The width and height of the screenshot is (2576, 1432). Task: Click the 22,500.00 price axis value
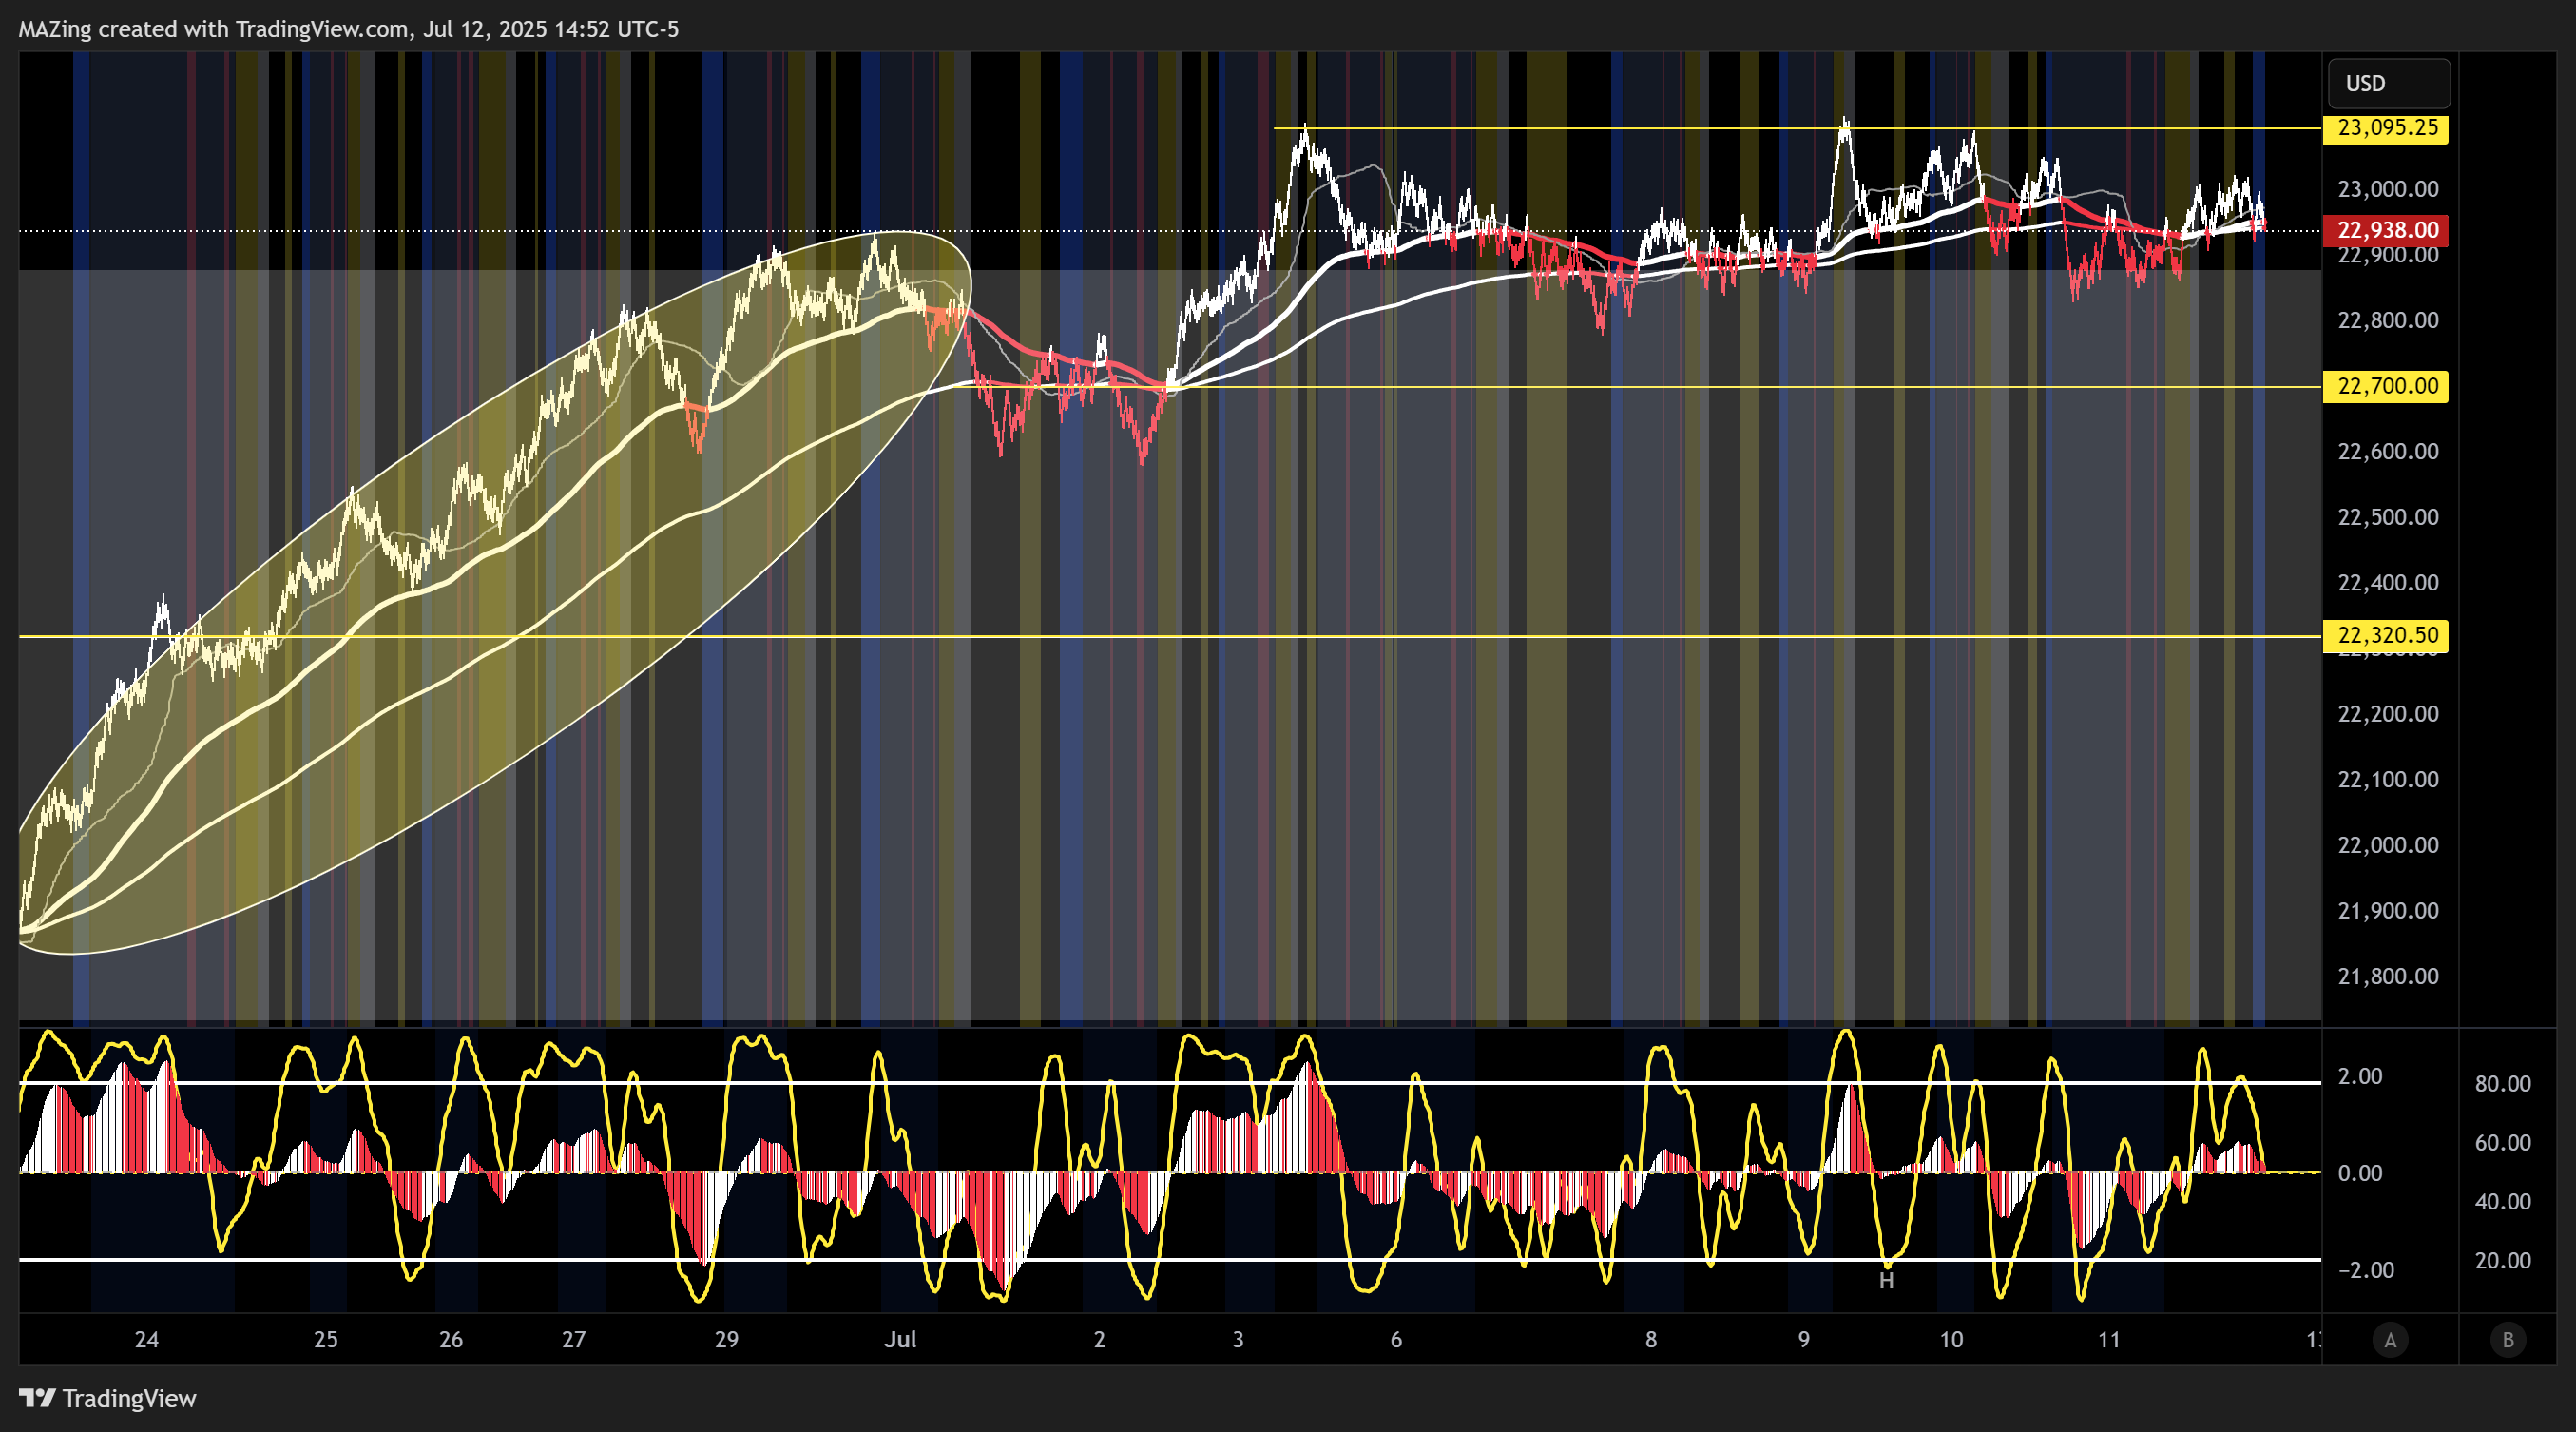(2387, 517)
